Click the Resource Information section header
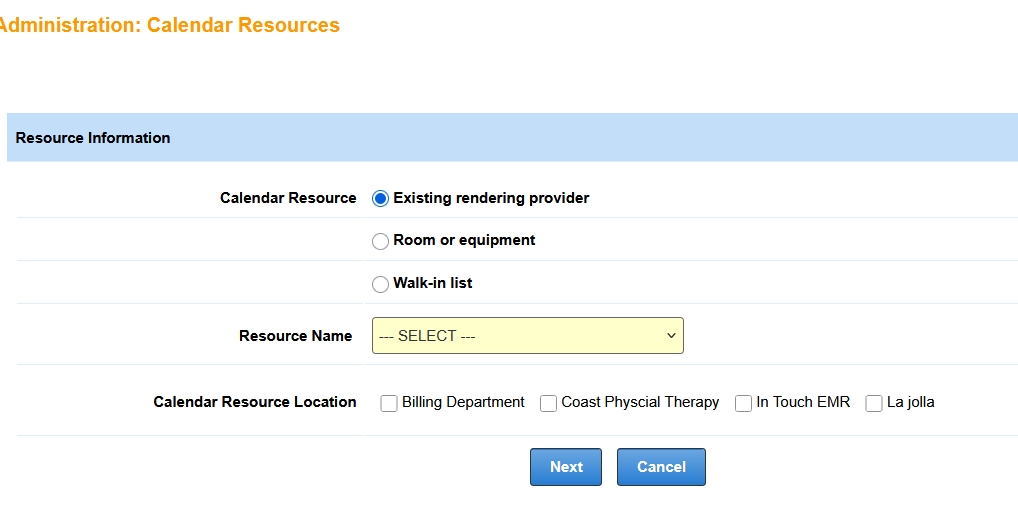This screenshot has height=522, width=1018. (x=93, y=138)
